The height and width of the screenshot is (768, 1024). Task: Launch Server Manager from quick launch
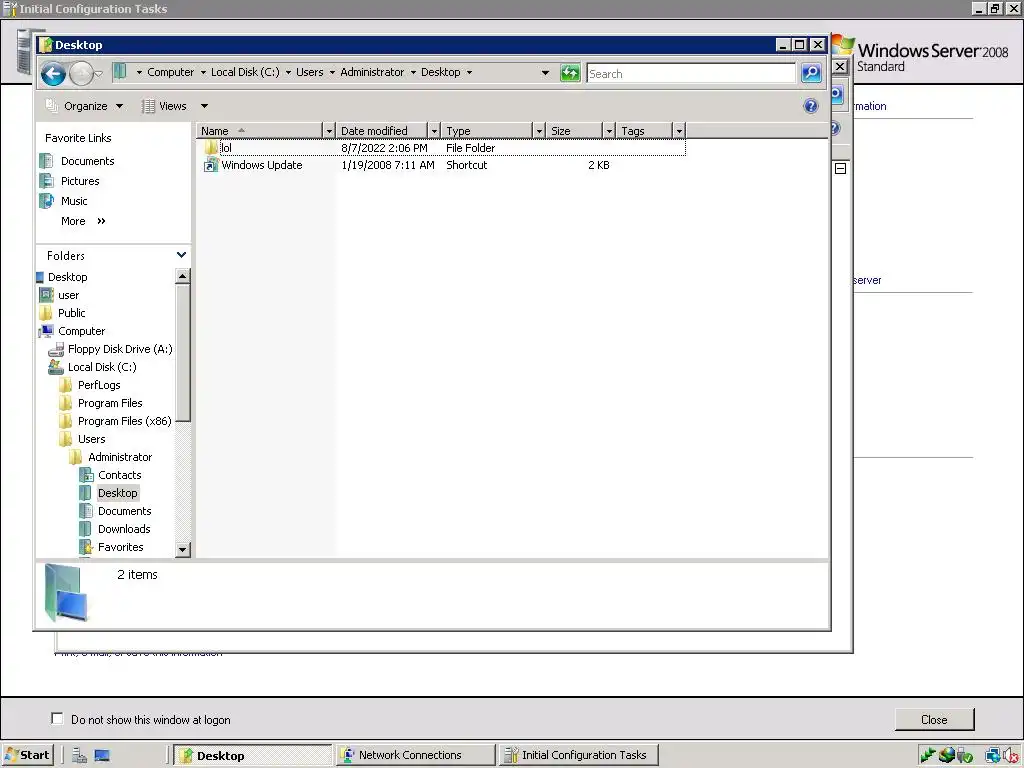tap(80, 755)
